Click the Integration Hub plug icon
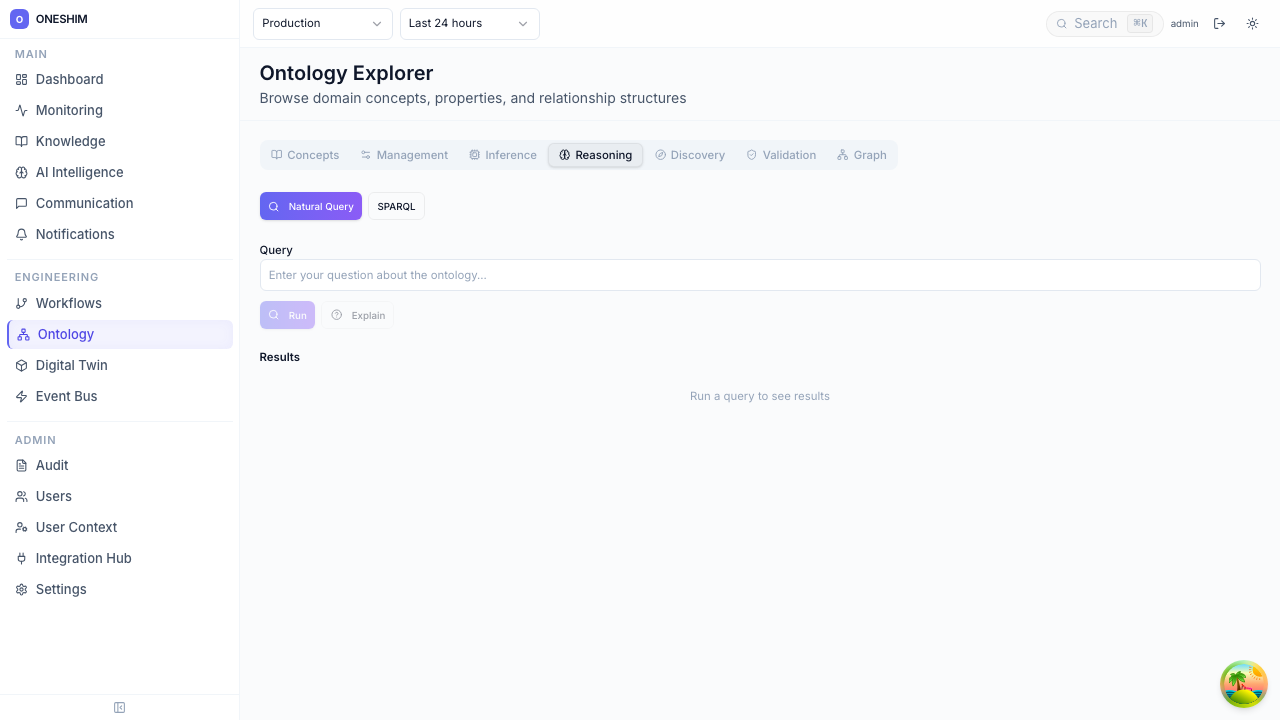 click(22, 559)
